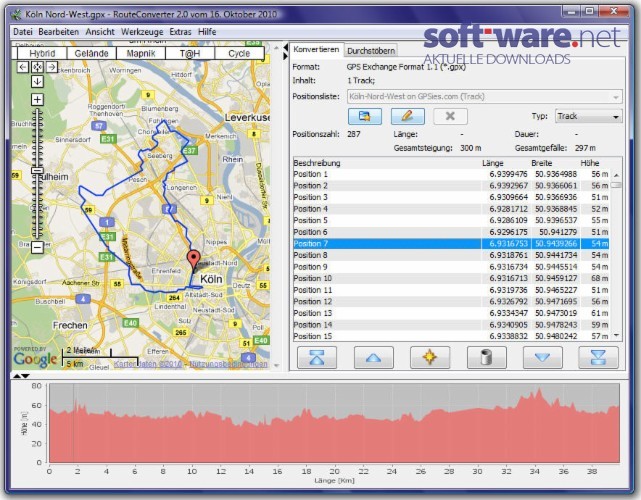Pan the map right with the arrow button

click(52, 67)
